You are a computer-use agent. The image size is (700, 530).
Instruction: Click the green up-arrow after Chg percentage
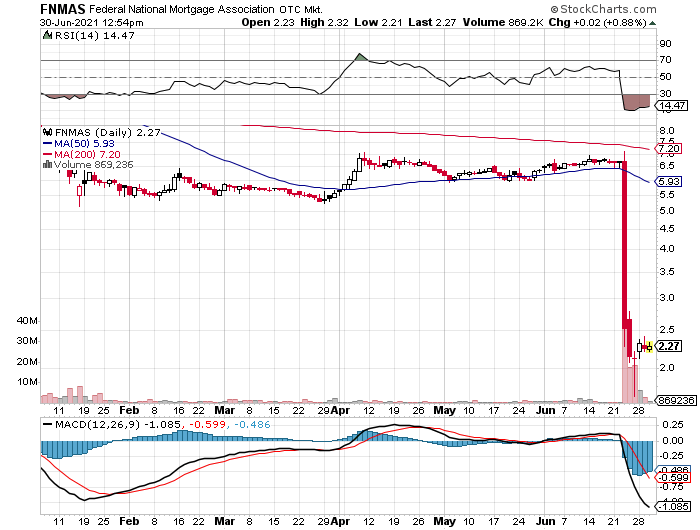[x=652, y=23]
